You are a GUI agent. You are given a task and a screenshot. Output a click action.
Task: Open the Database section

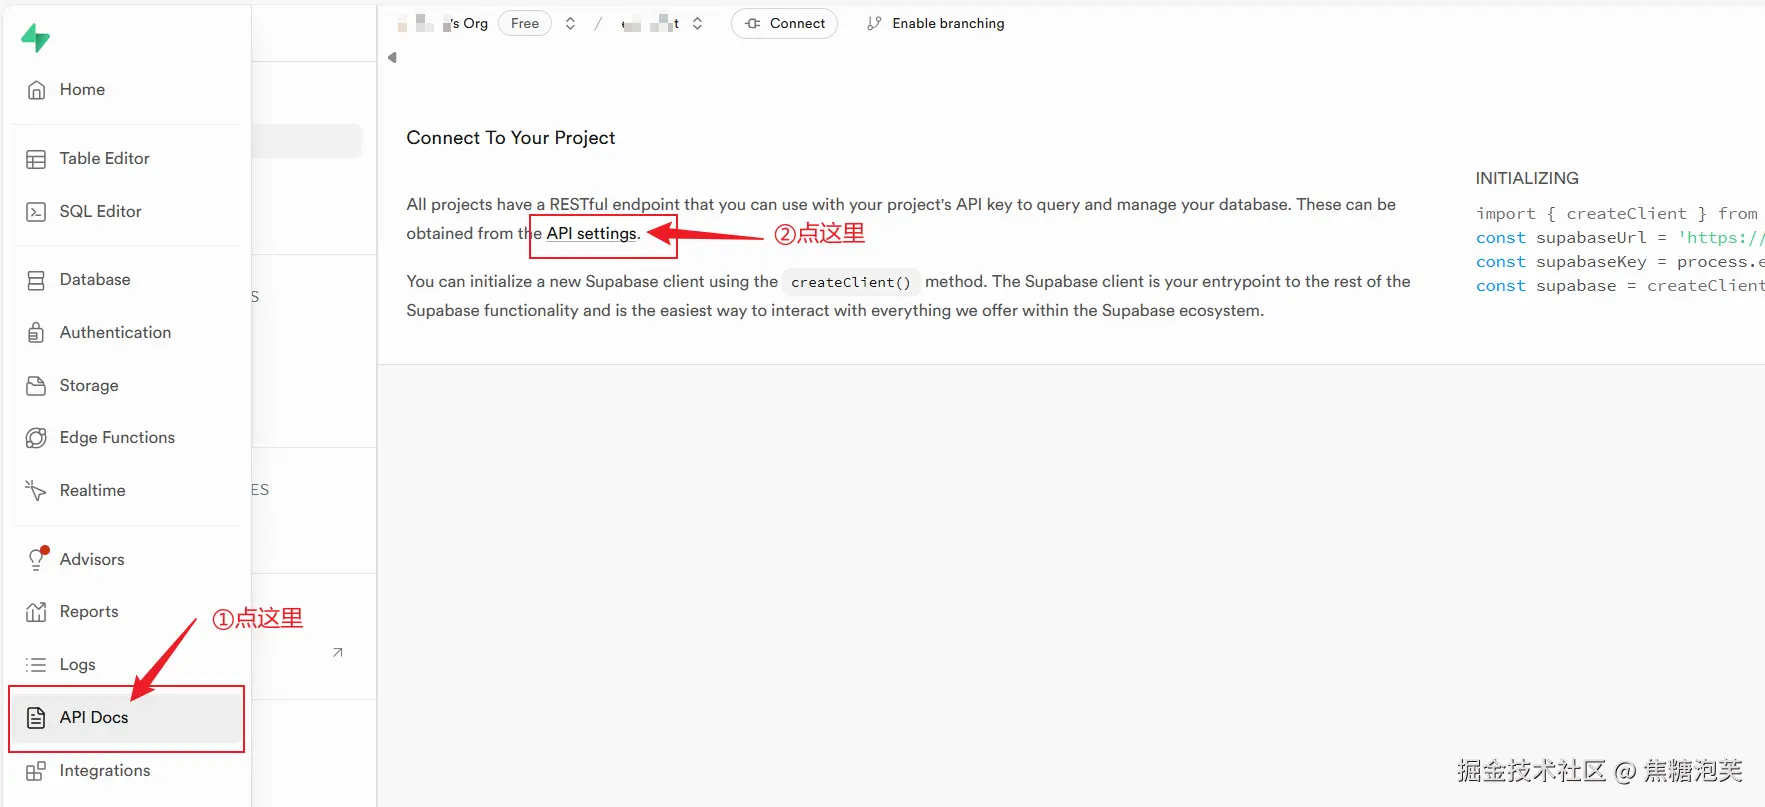click(126, 280)
